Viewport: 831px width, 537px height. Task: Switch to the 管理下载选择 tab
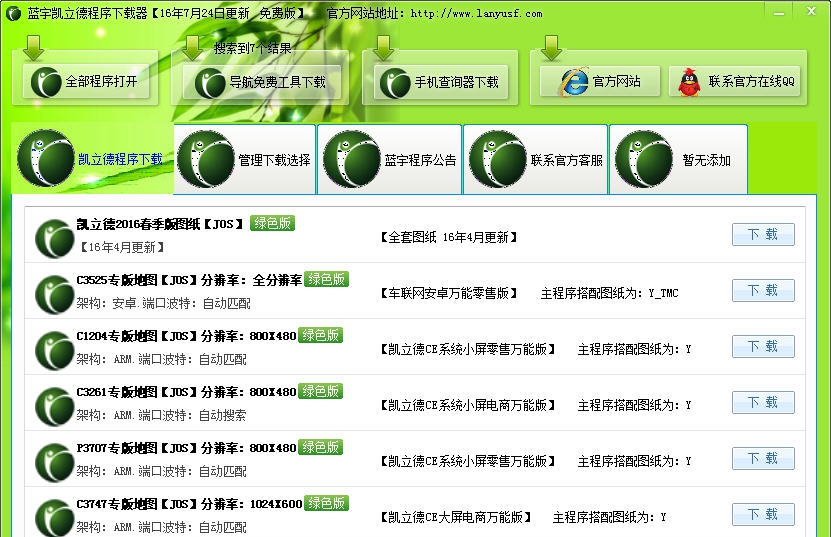pos(245,160)
